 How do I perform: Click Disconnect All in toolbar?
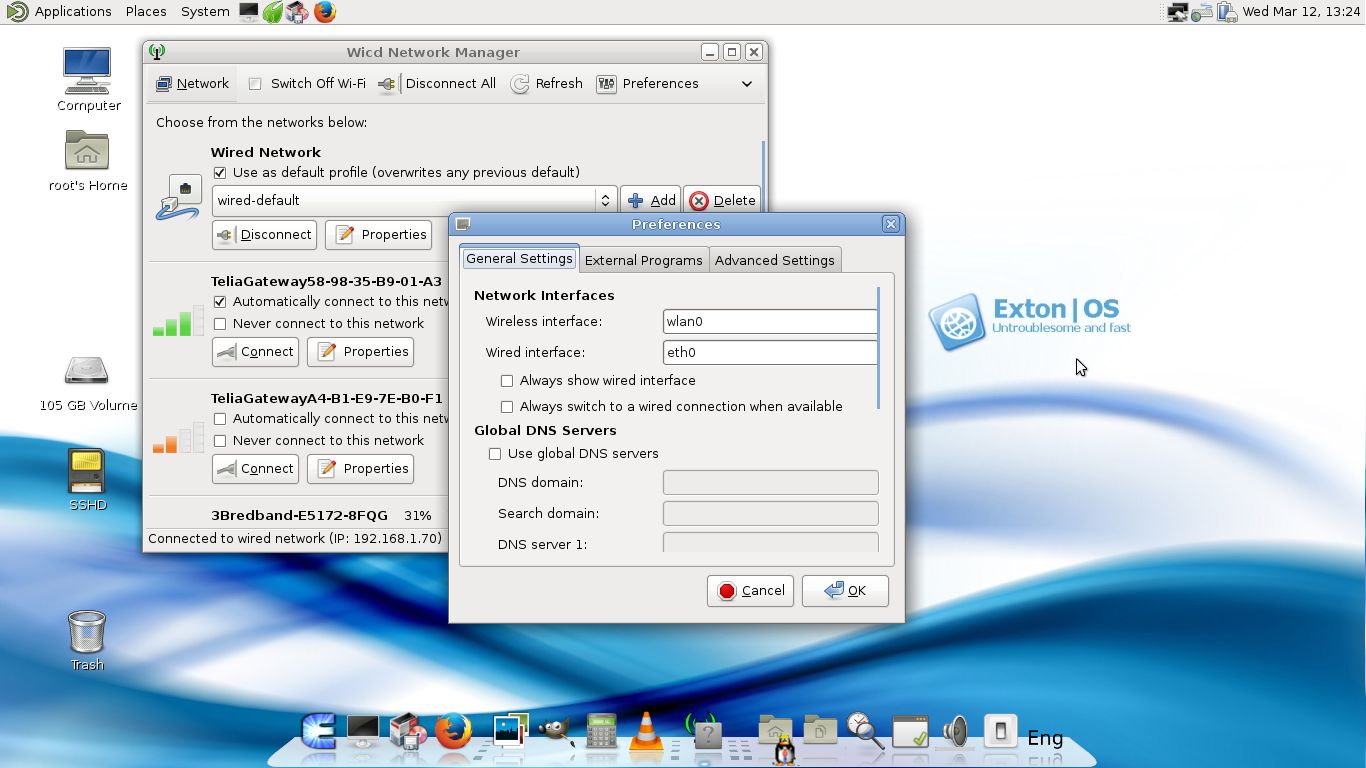pyautogui.click(x=438, y=84)
